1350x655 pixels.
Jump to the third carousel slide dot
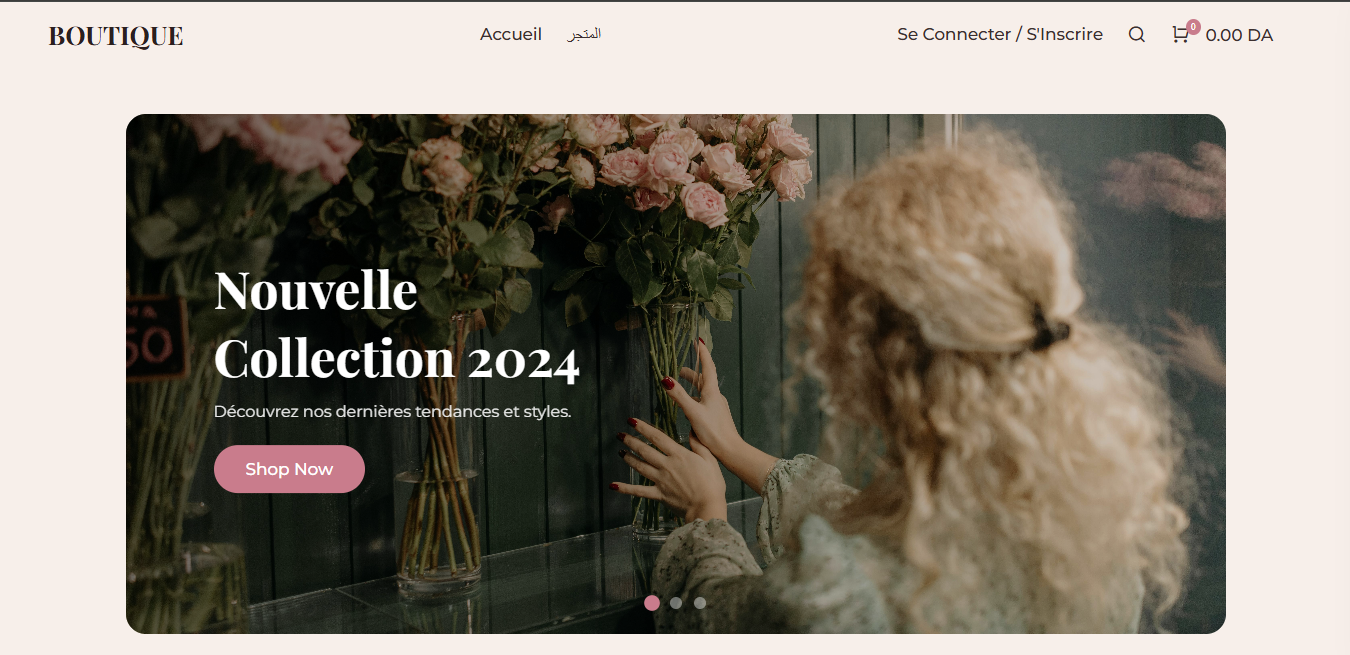pyautogui.click(x=700, y=603)
